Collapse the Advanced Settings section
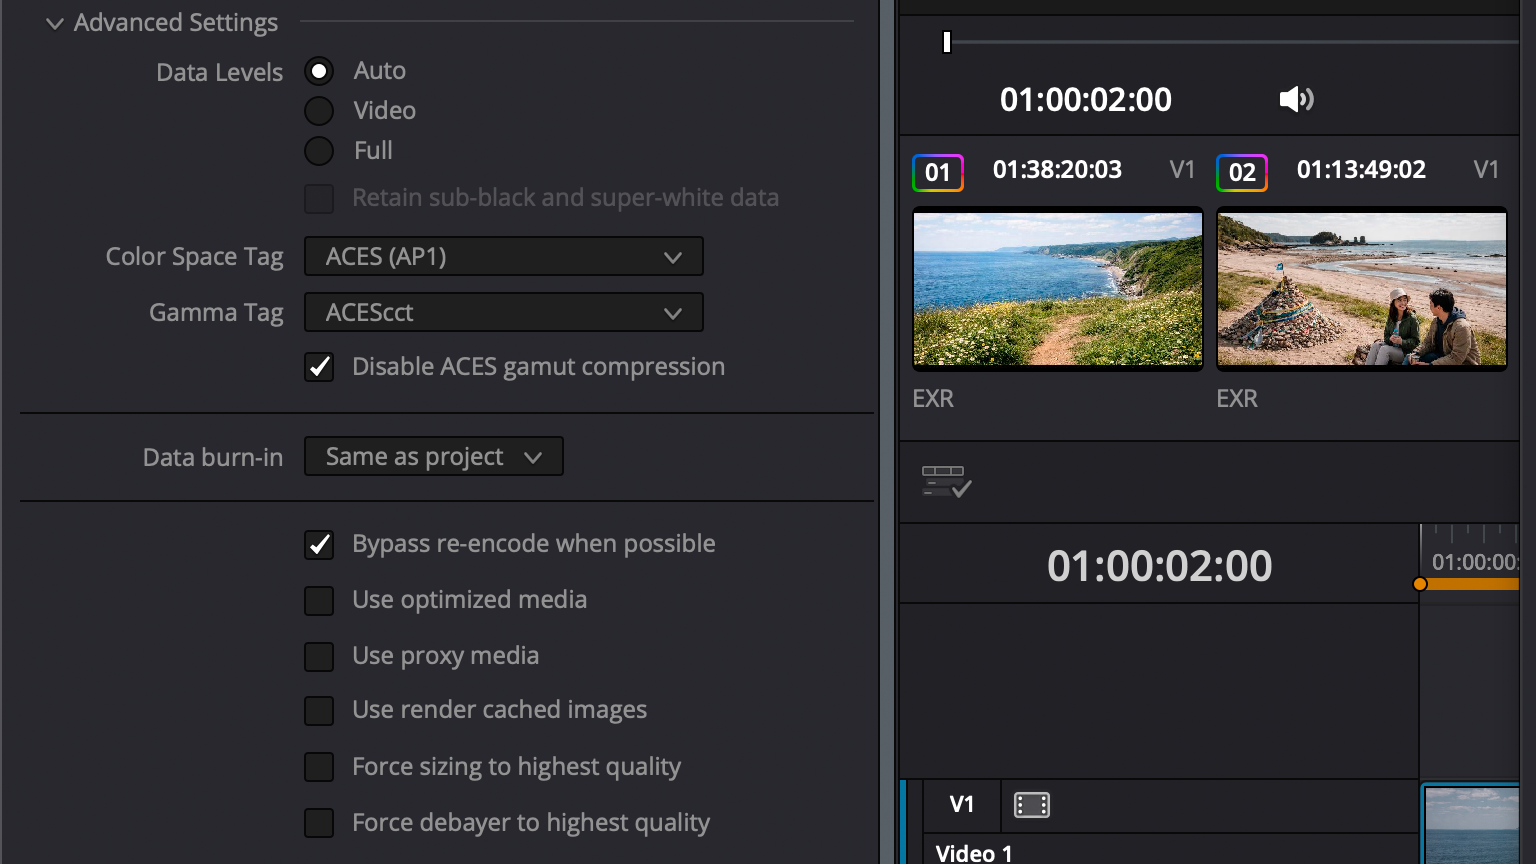 pos(55,23)
